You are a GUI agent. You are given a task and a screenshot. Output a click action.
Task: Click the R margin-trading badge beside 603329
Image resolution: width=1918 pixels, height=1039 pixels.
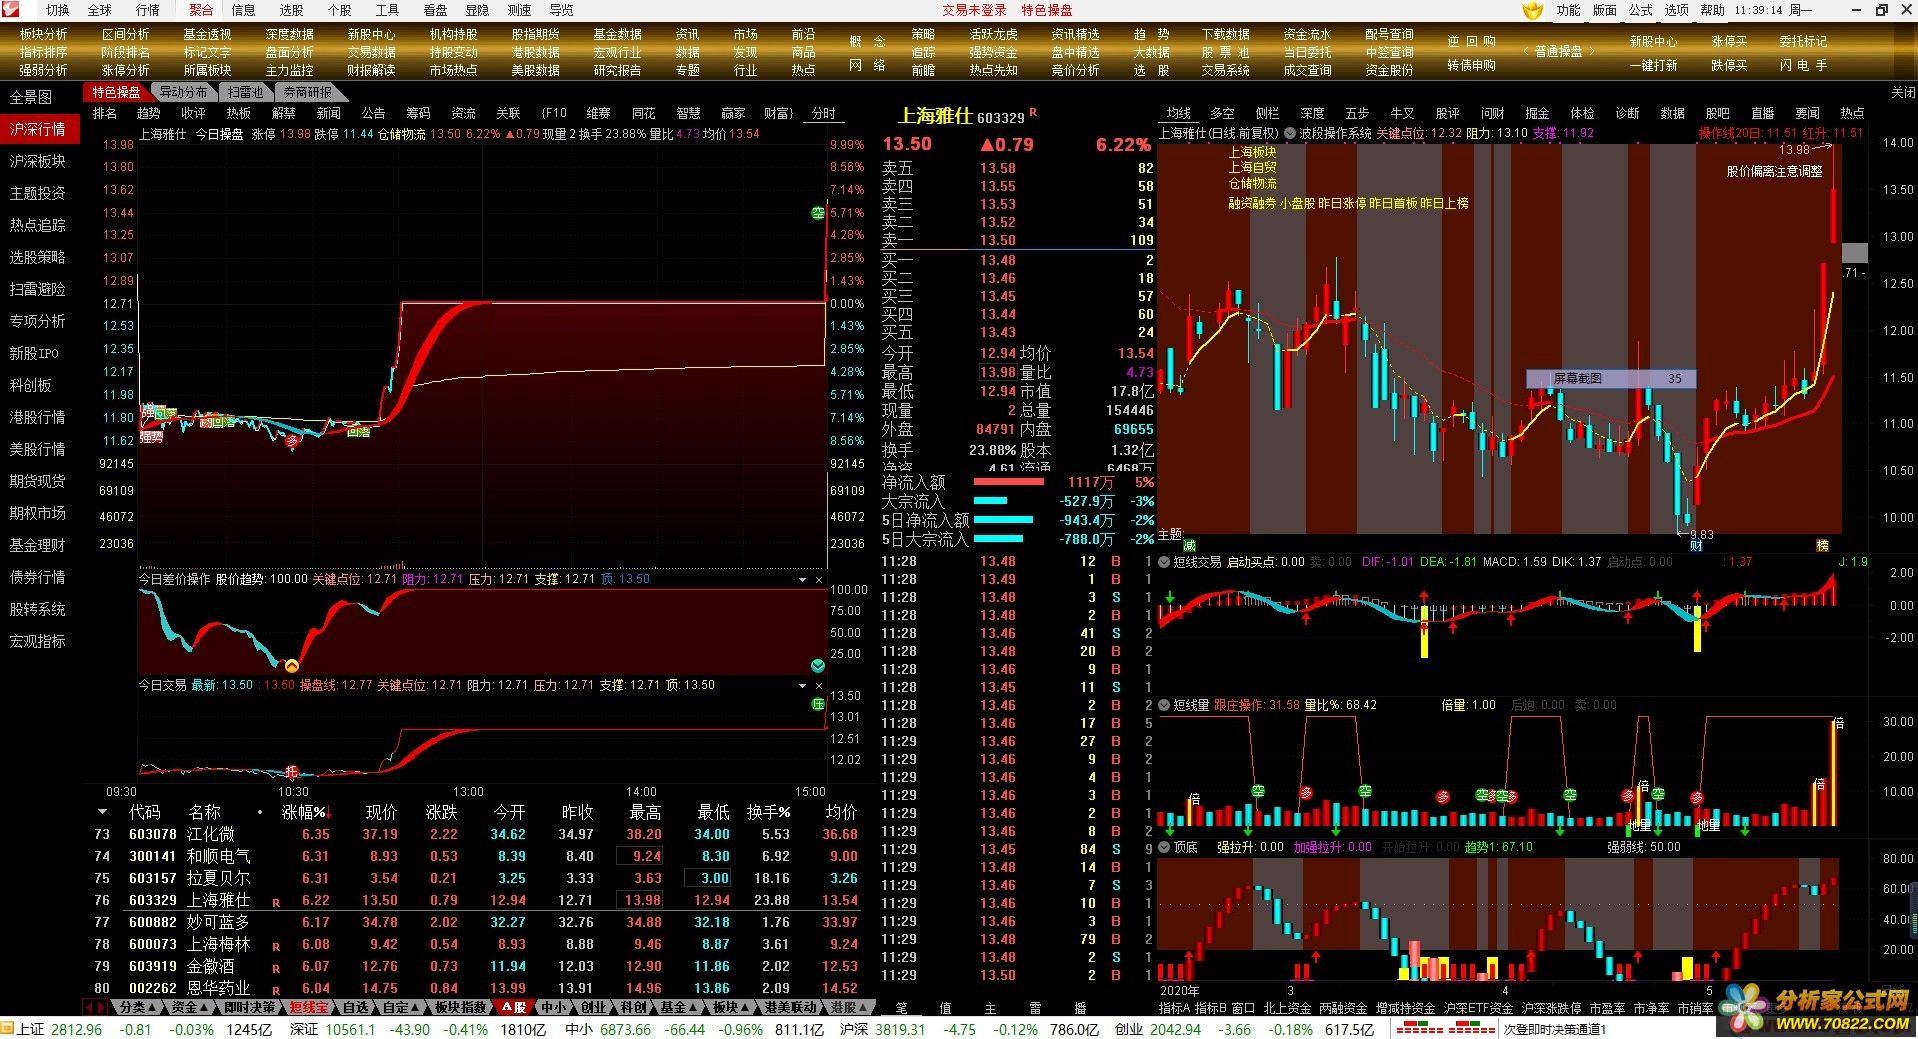(1033, 113)
